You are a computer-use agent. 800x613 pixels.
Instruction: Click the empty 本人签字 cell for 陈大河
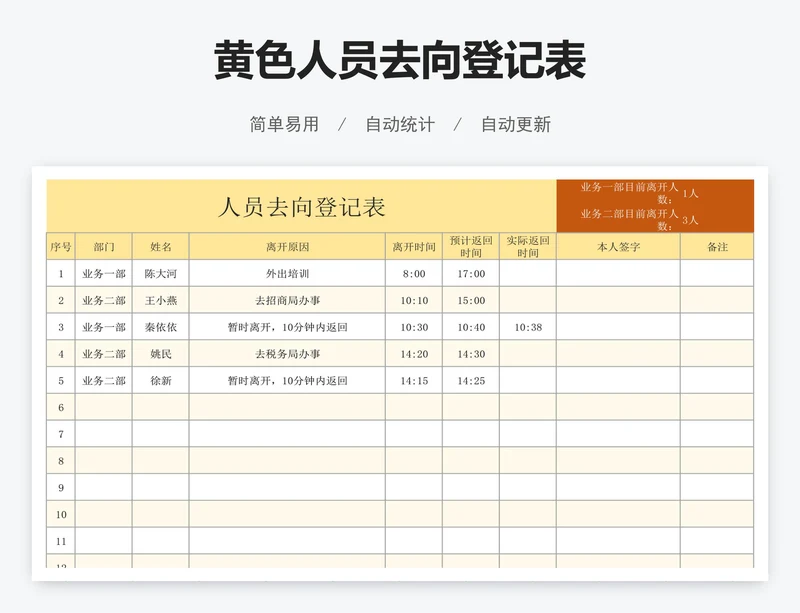click(618, 274)
